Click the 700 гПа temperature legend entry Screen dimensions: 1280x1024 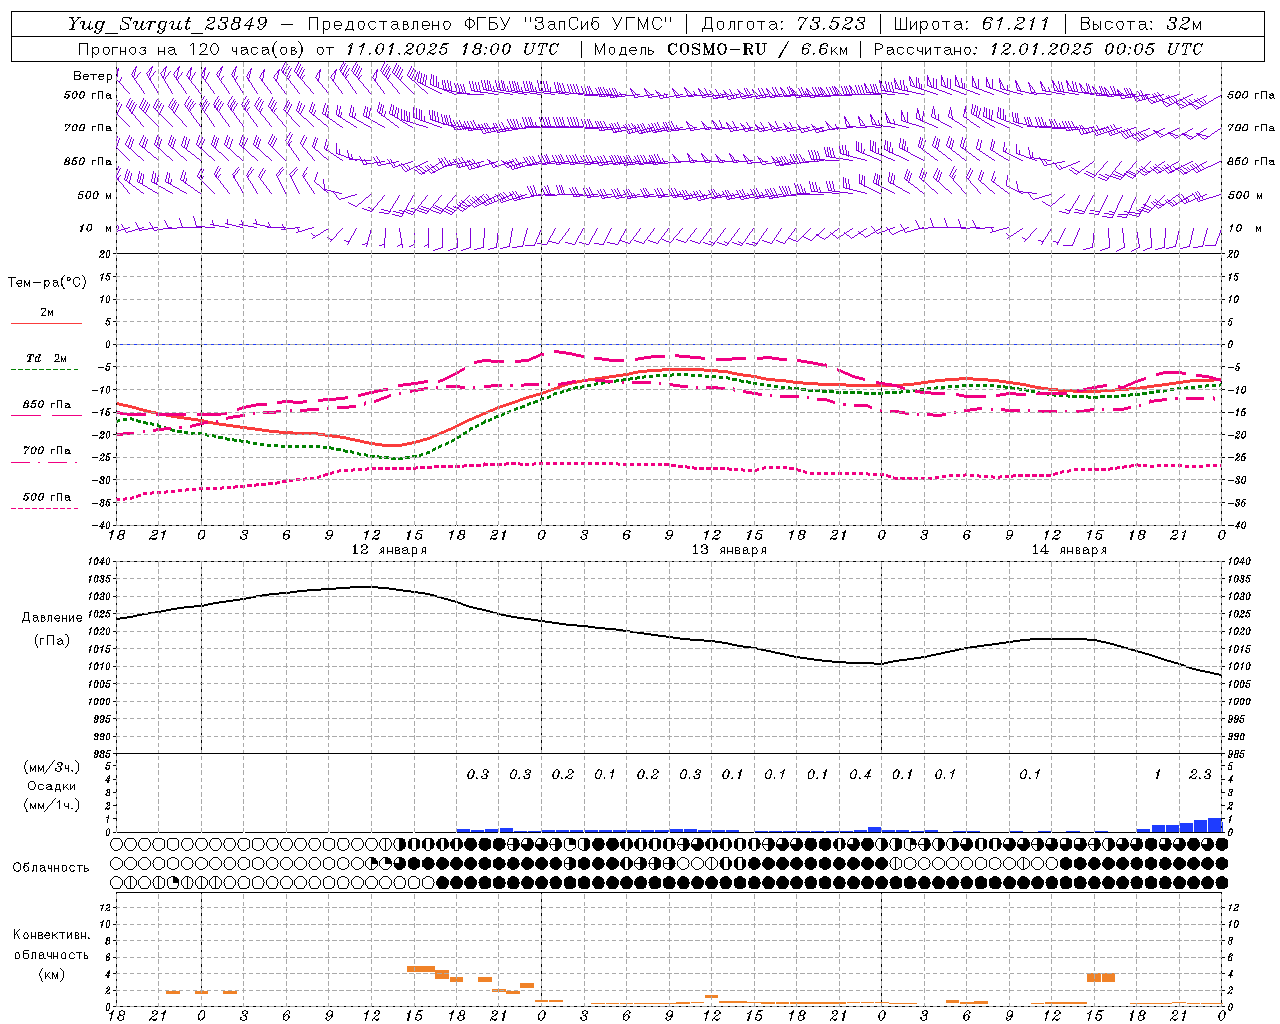[47, 452]
